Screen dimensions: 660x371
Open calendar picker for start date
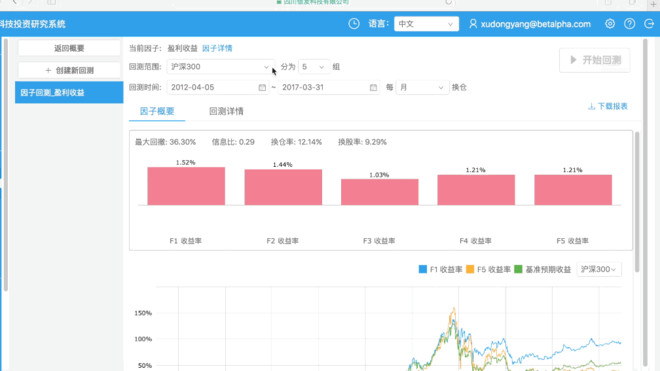pyautogui.click(x=262, y=88)
